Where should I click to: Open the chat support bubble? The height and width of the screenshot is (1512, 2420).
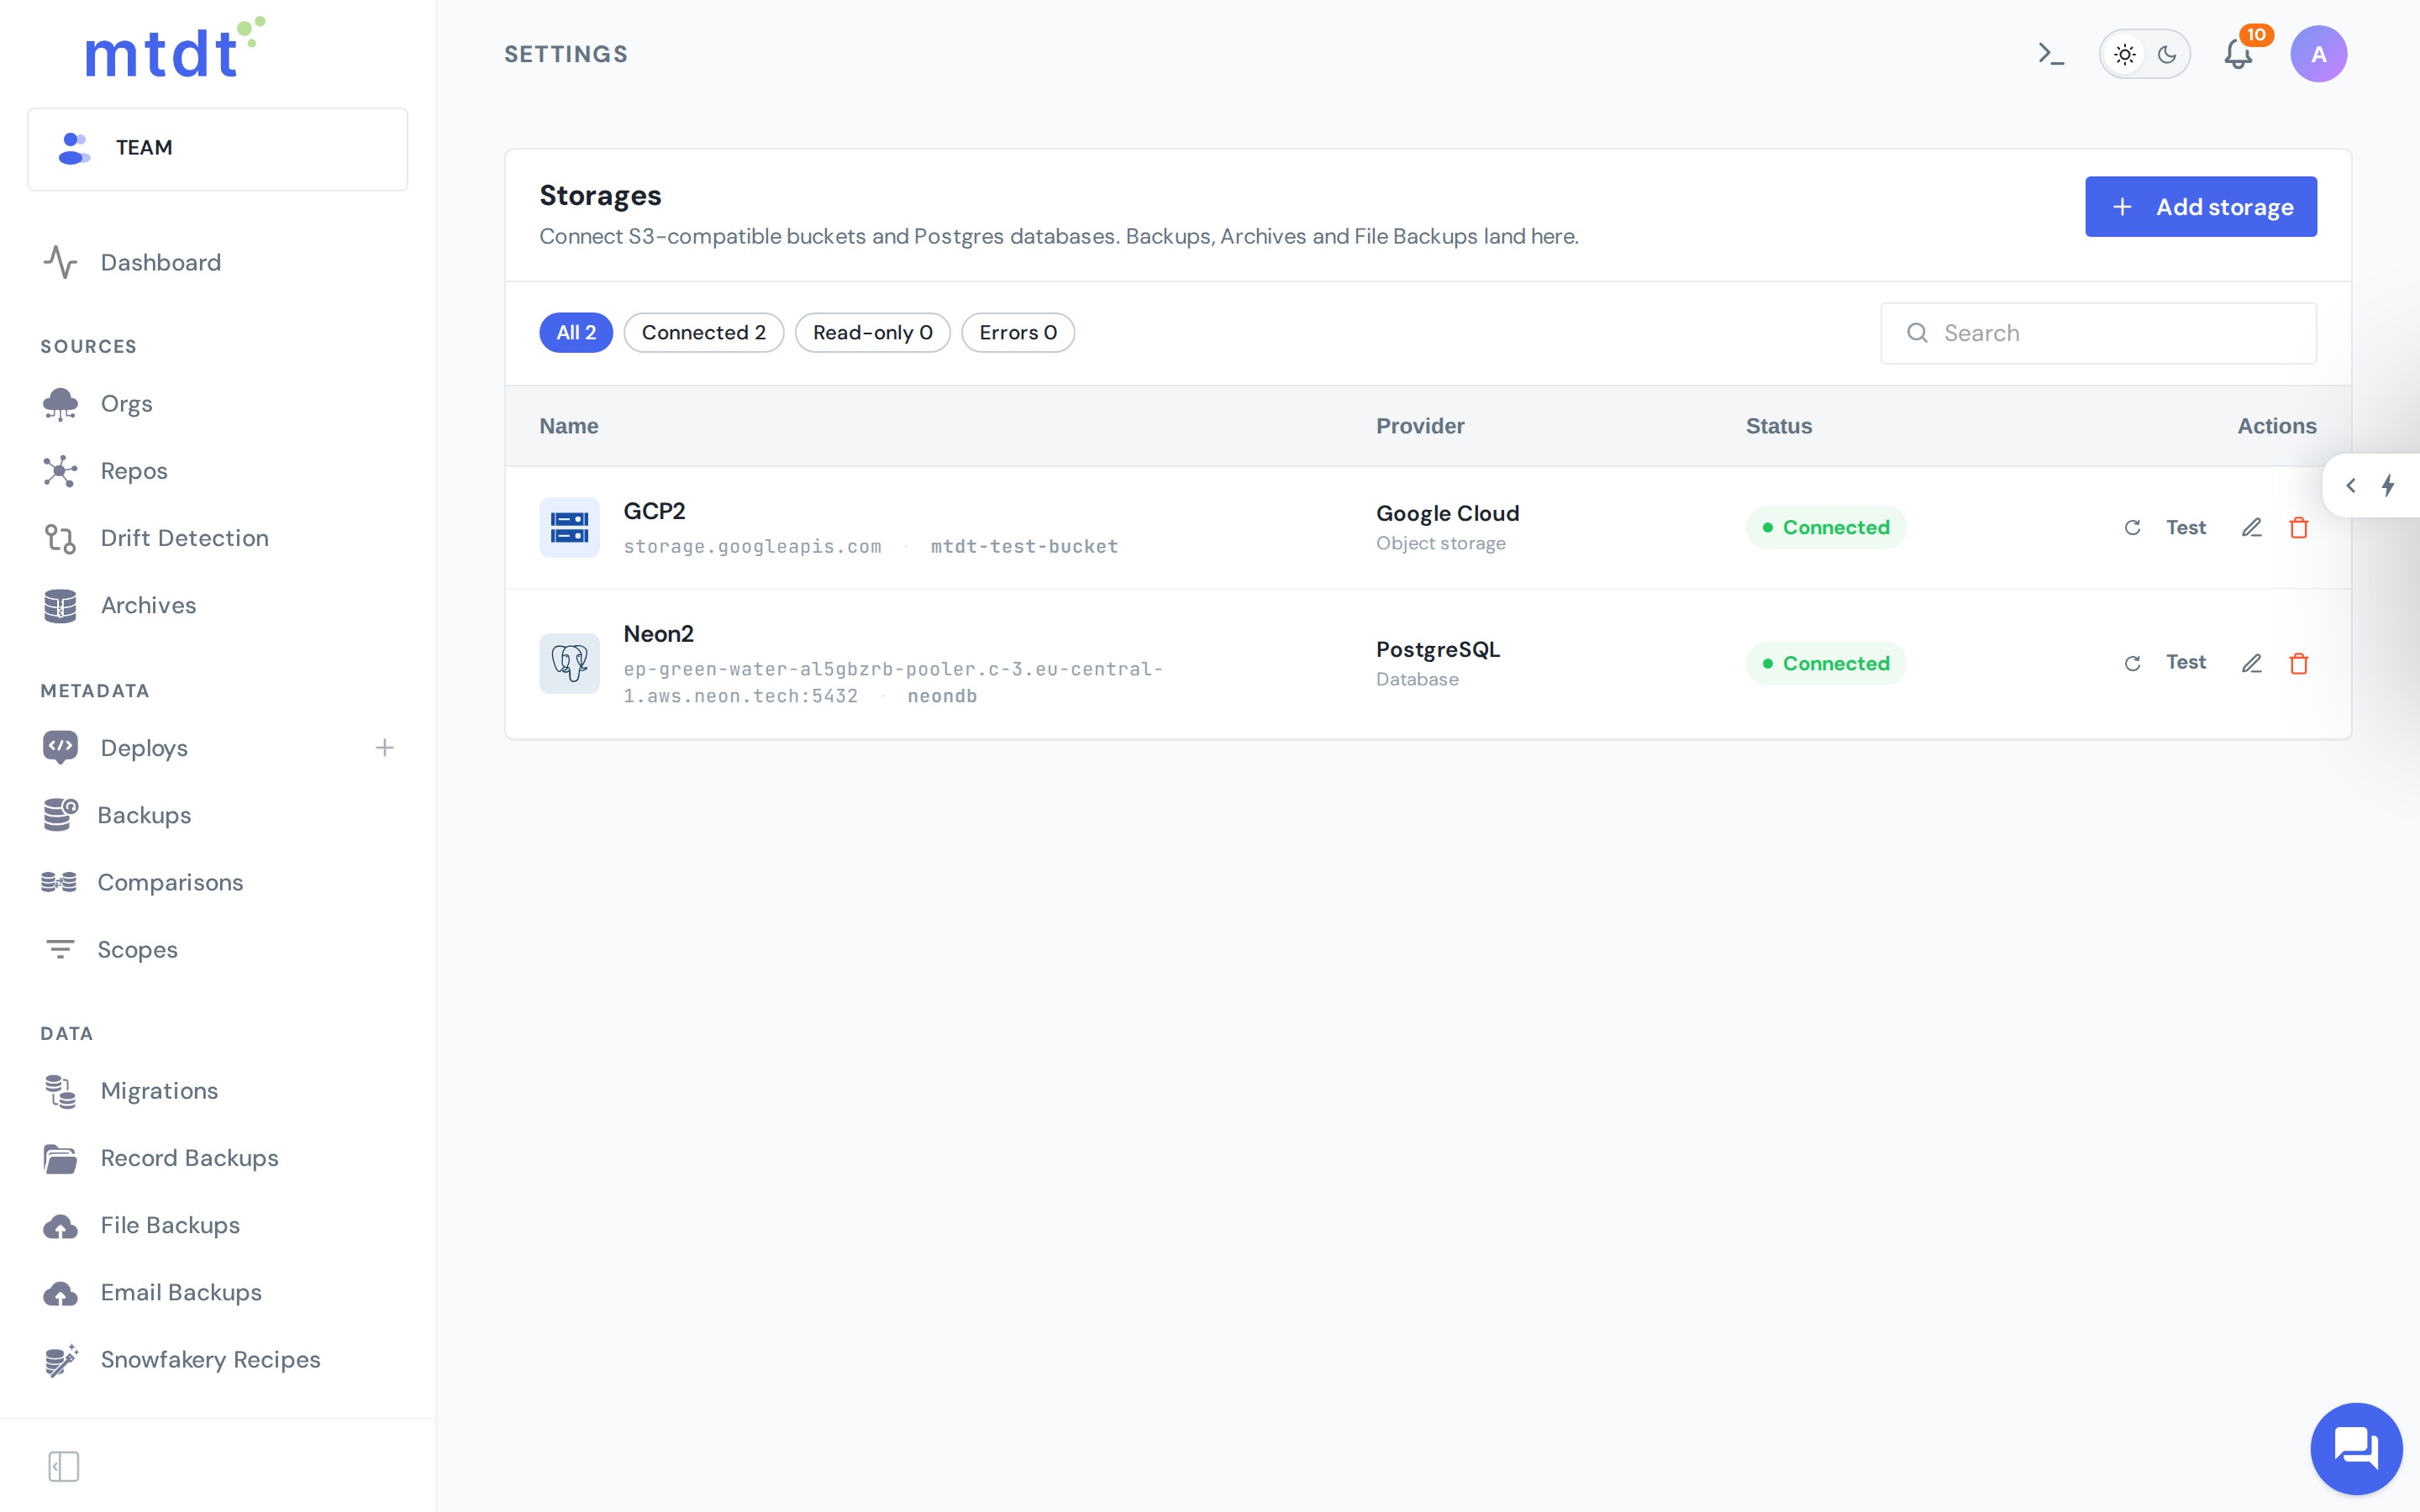pyautogui.click(x=2356, y=1448)
